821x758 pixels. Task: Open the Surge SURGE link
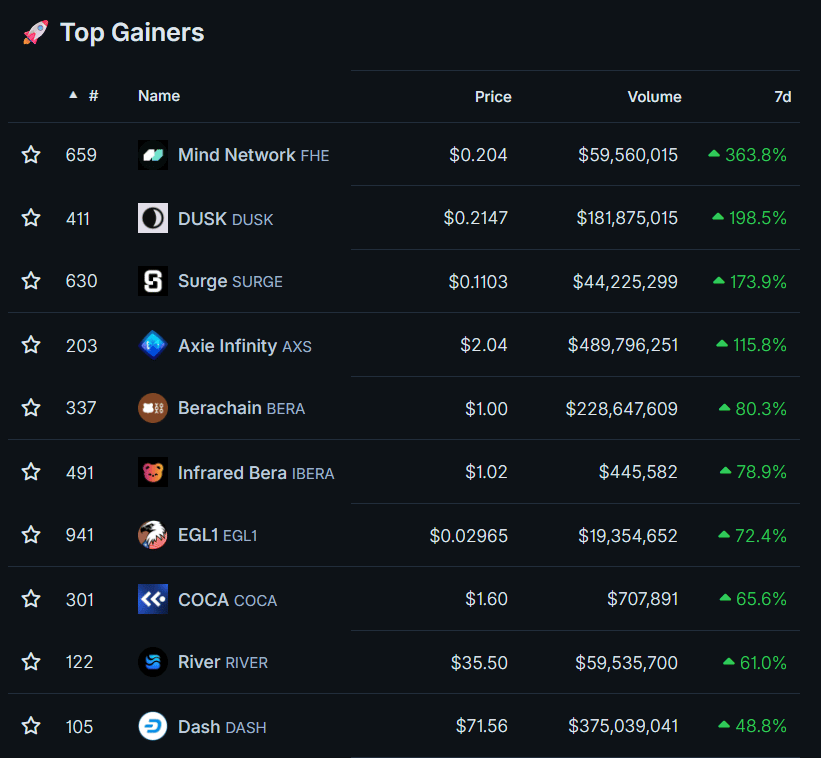click(x=230, y=282)
